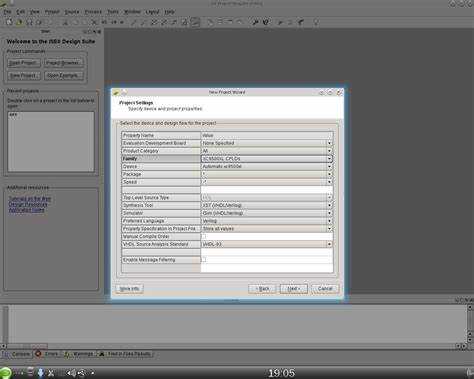Open the Application Notes link

tap(26, 210)
